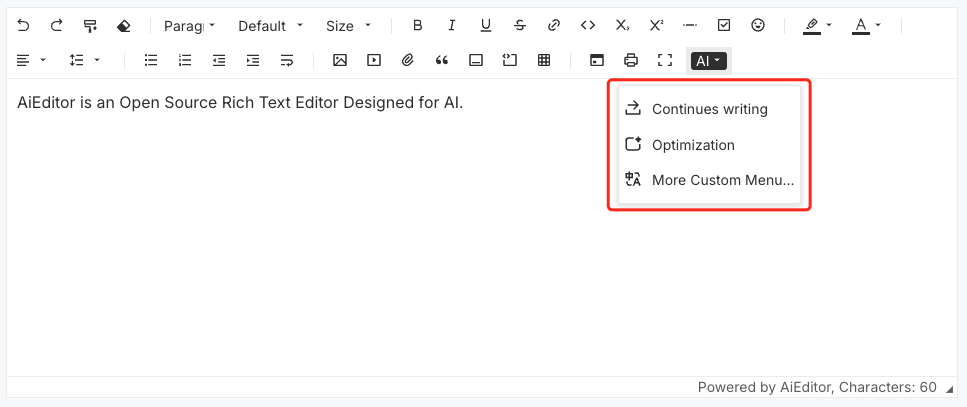Open the Paragraph style dropdown

(189, 26)
